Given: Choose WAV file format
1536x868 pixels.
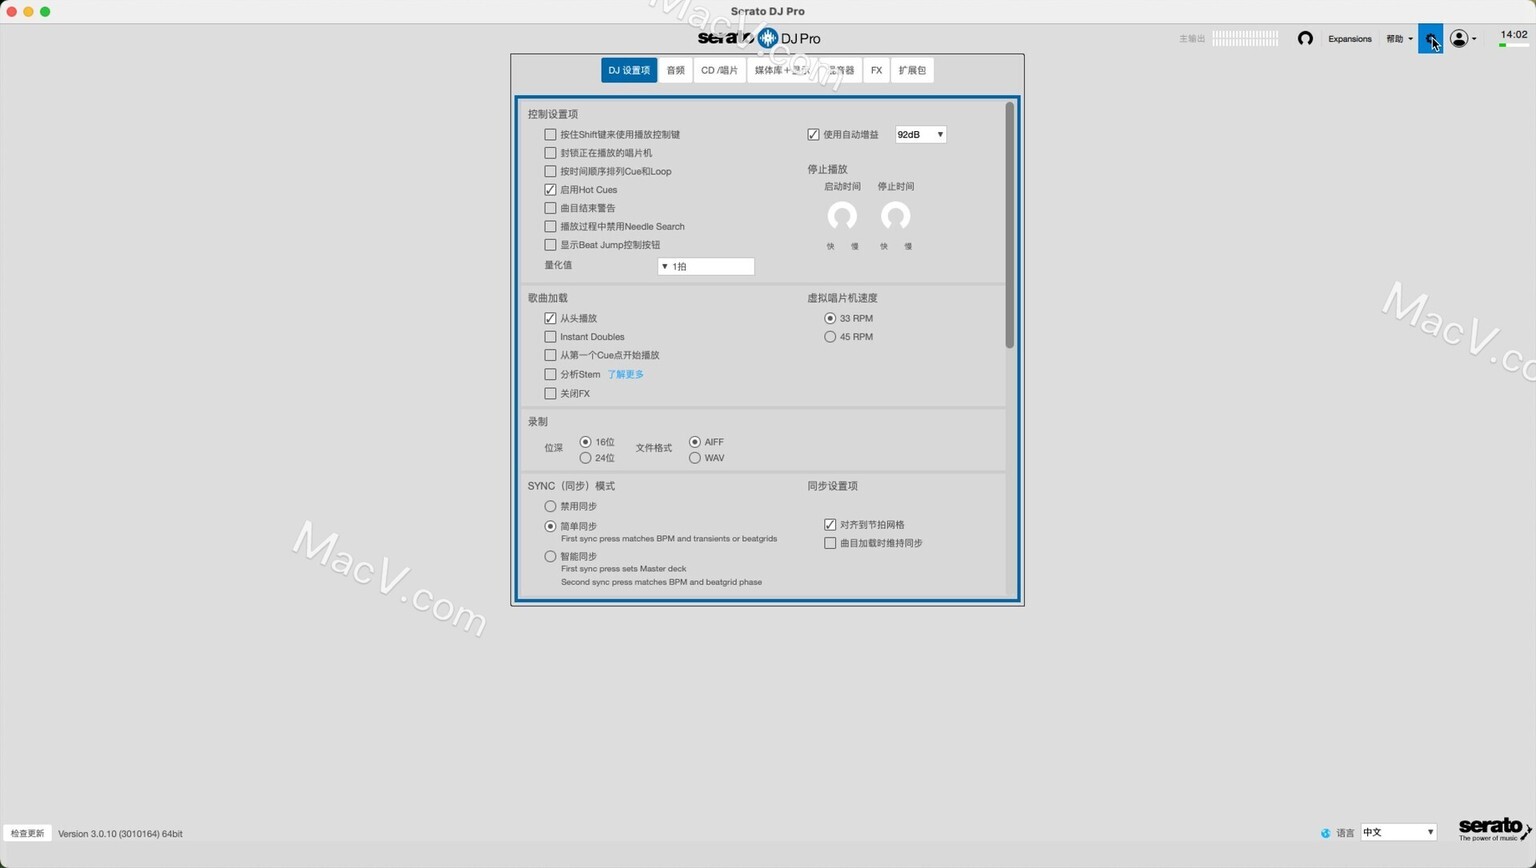Looking at the screenshot, I should pos(694,458).
